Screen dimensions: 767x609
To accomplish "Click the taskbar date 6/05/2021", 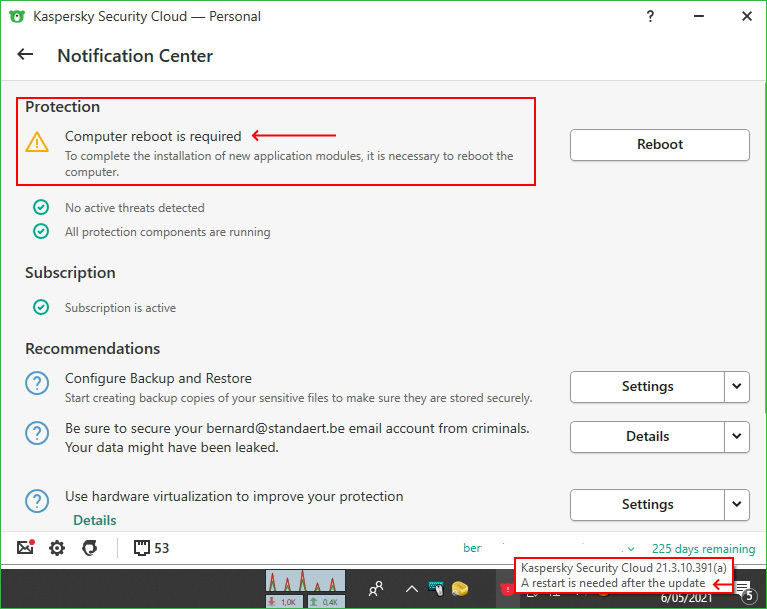I will [686, 598].
